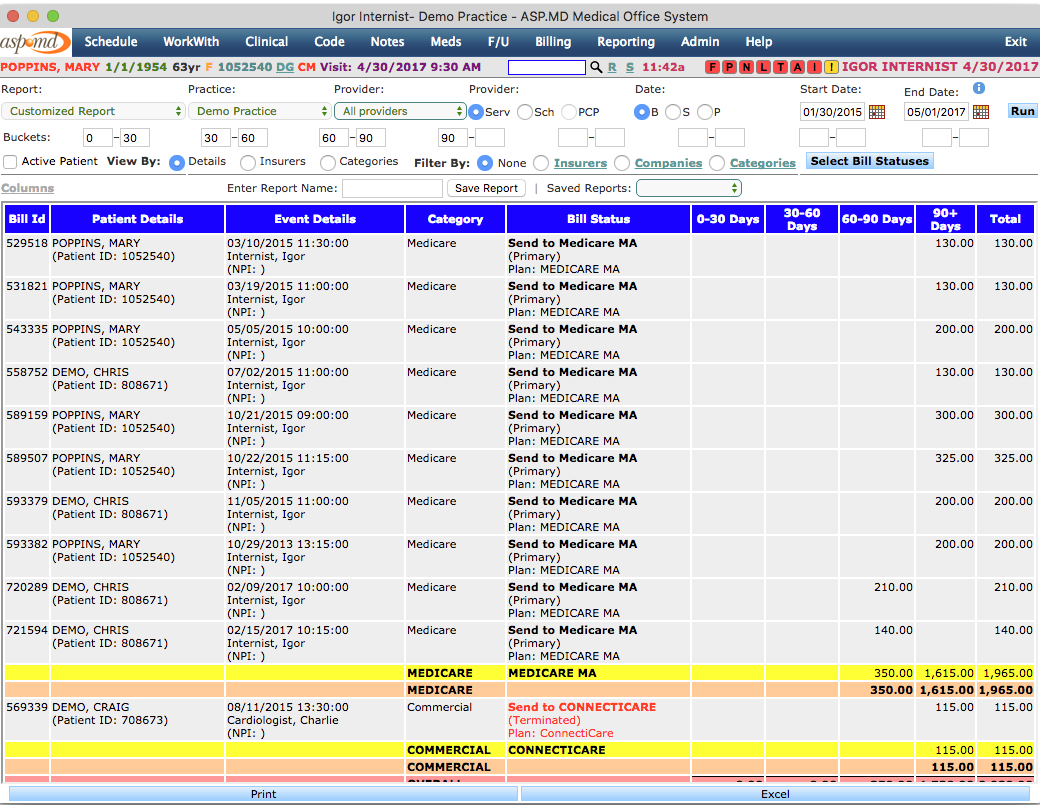This screenshot has width=1040, height=805.
Task: Click the Patient Details column header
Action: pos(137,219)
